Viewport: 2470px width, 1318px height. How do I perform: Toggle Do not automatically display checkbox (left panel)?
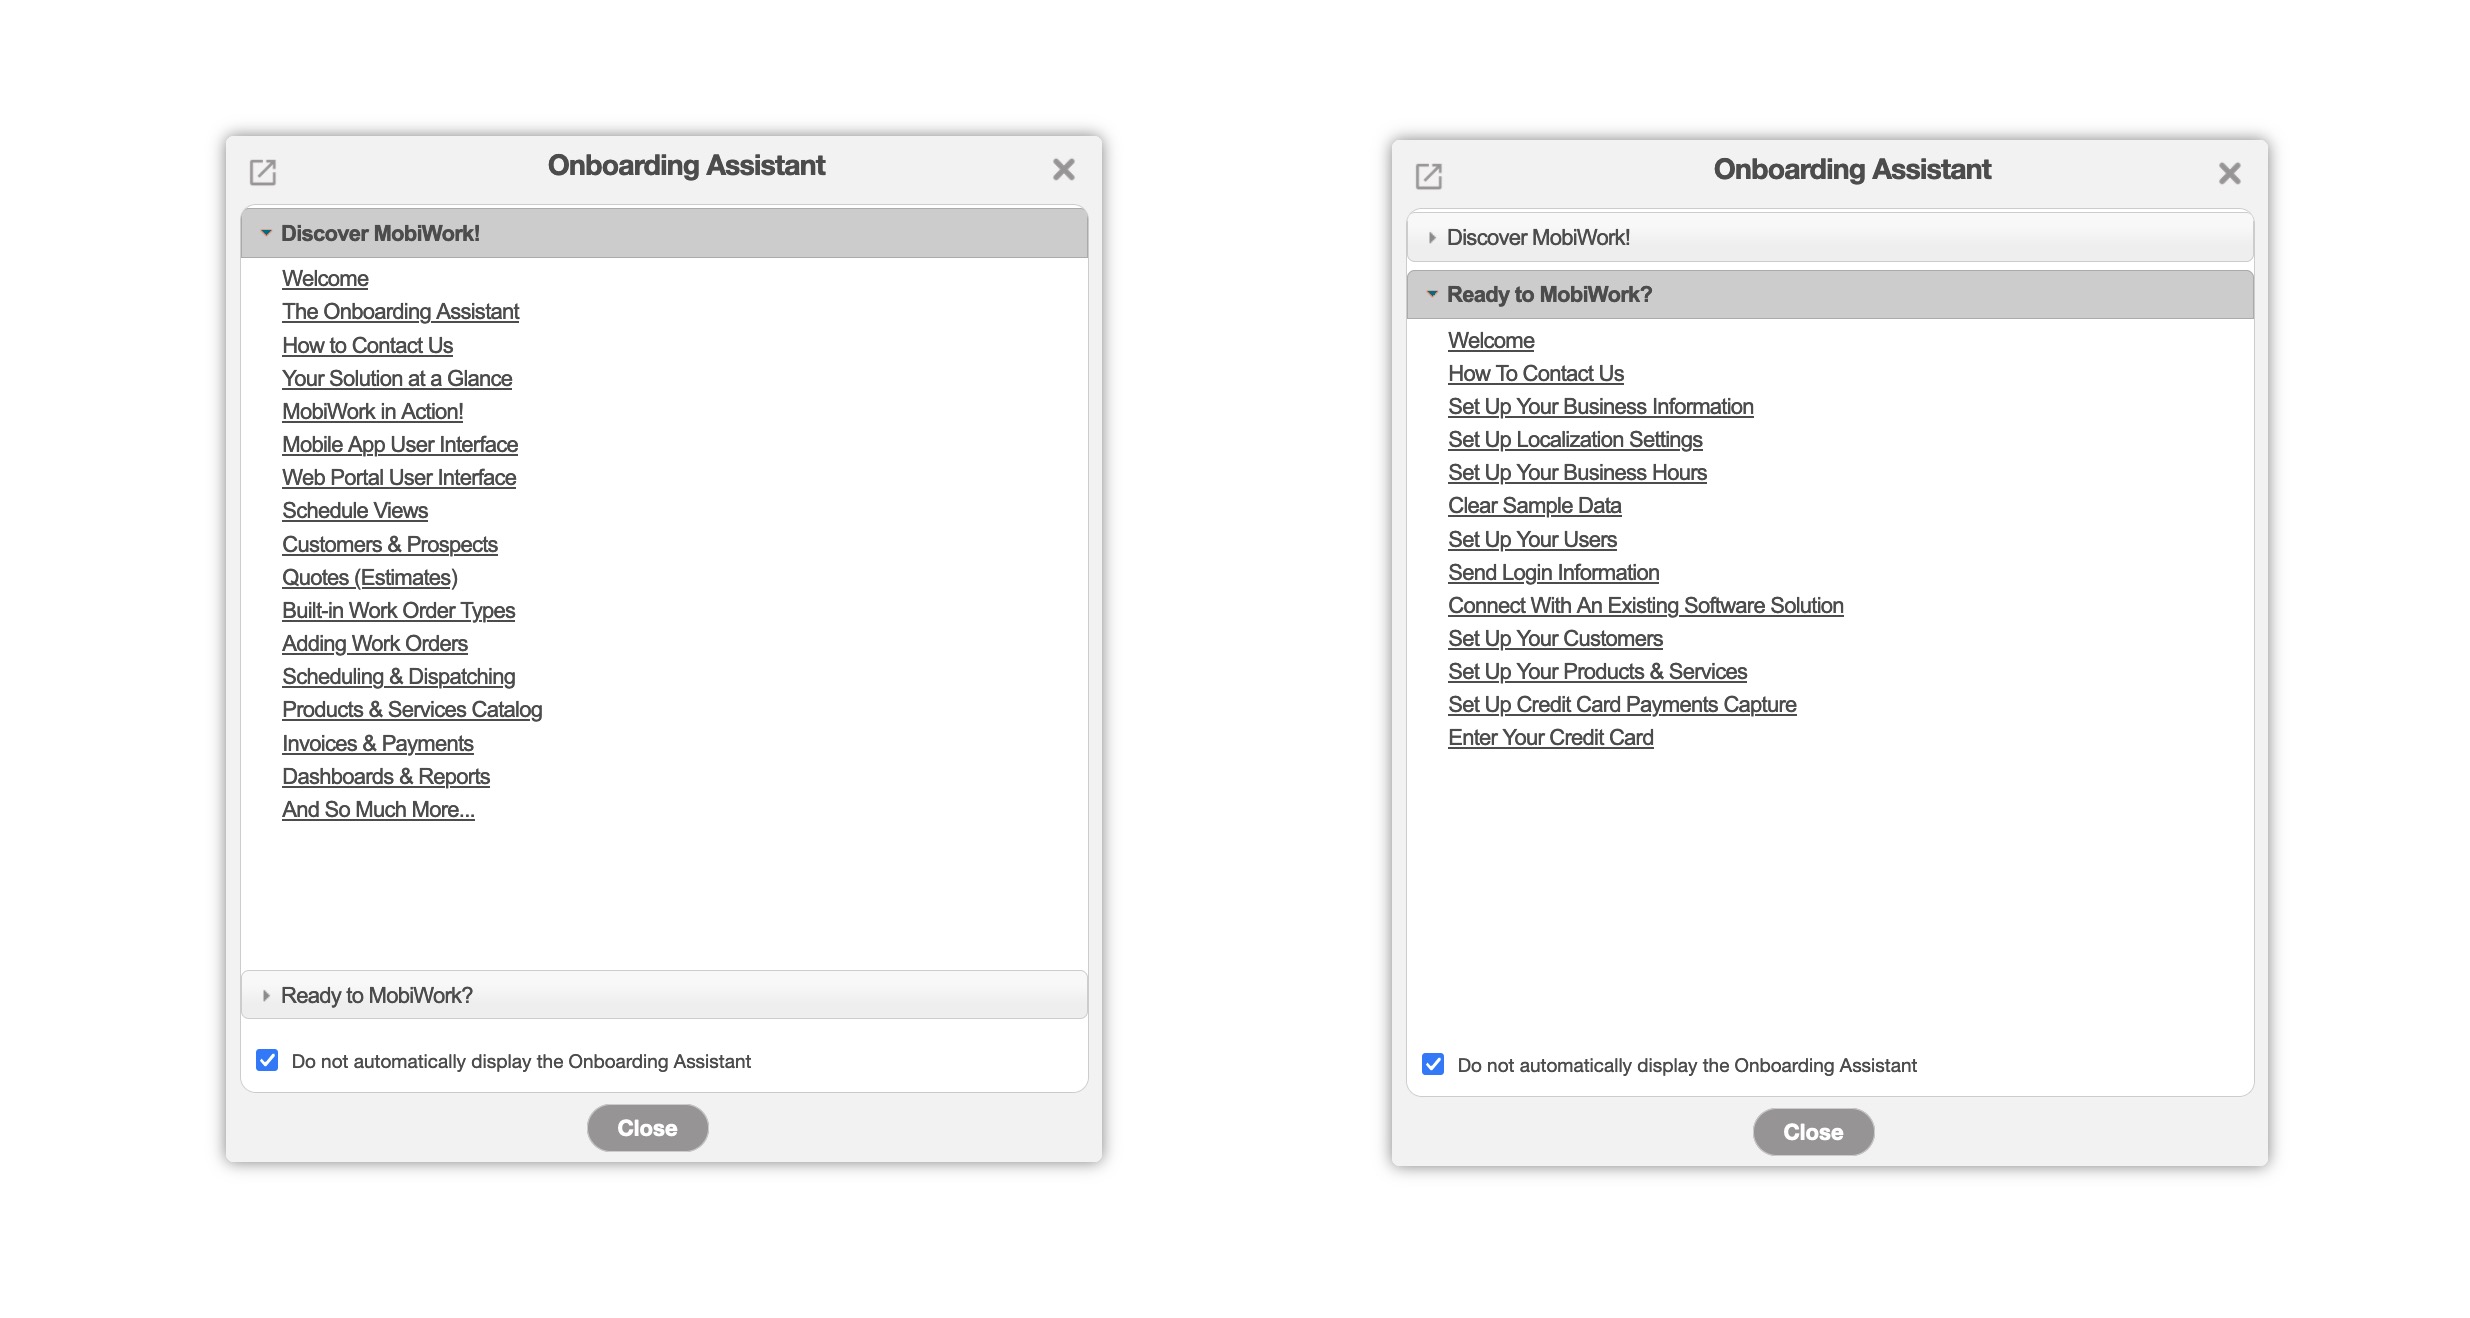click(x=265, y=1062)
